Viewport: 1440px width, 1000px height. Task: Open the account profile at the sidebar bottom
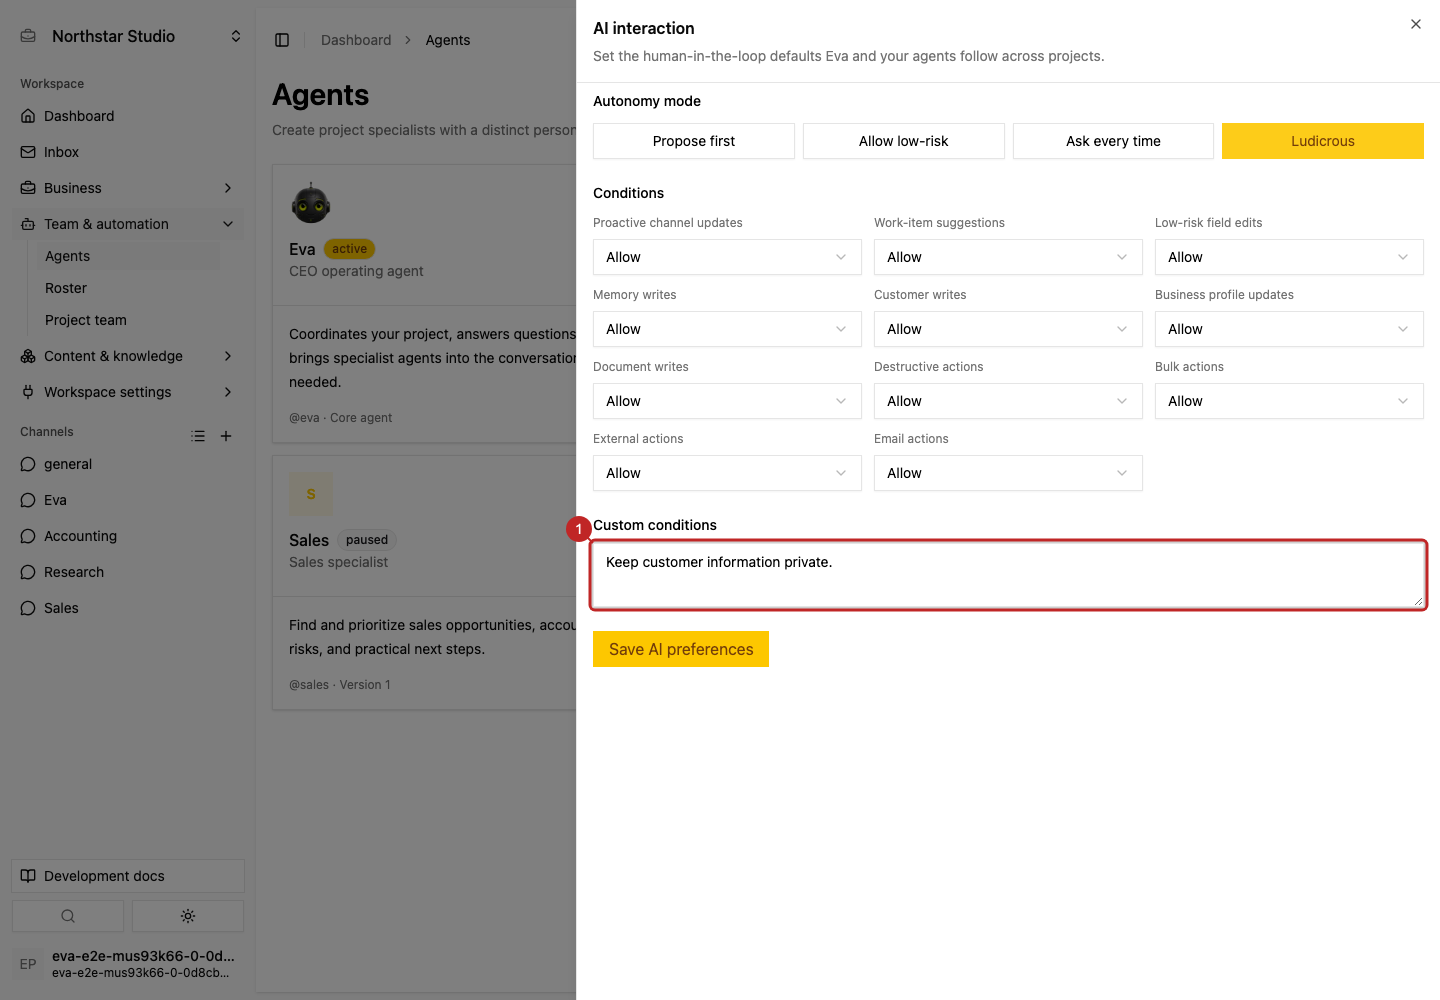(128, 964)
